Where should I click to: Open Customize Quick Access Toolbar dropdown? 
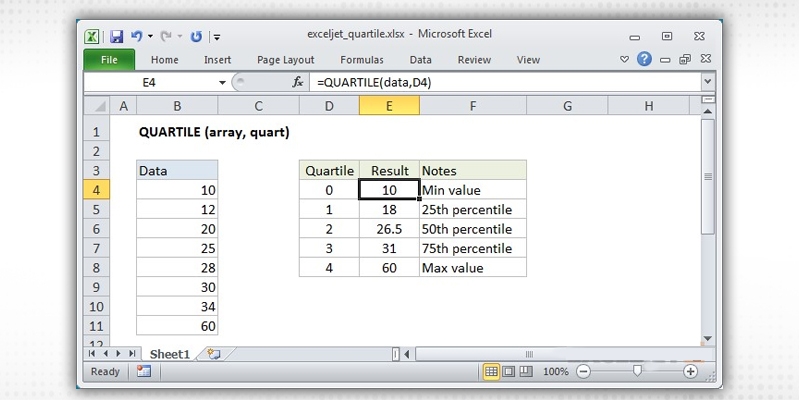tap(218, 37)
